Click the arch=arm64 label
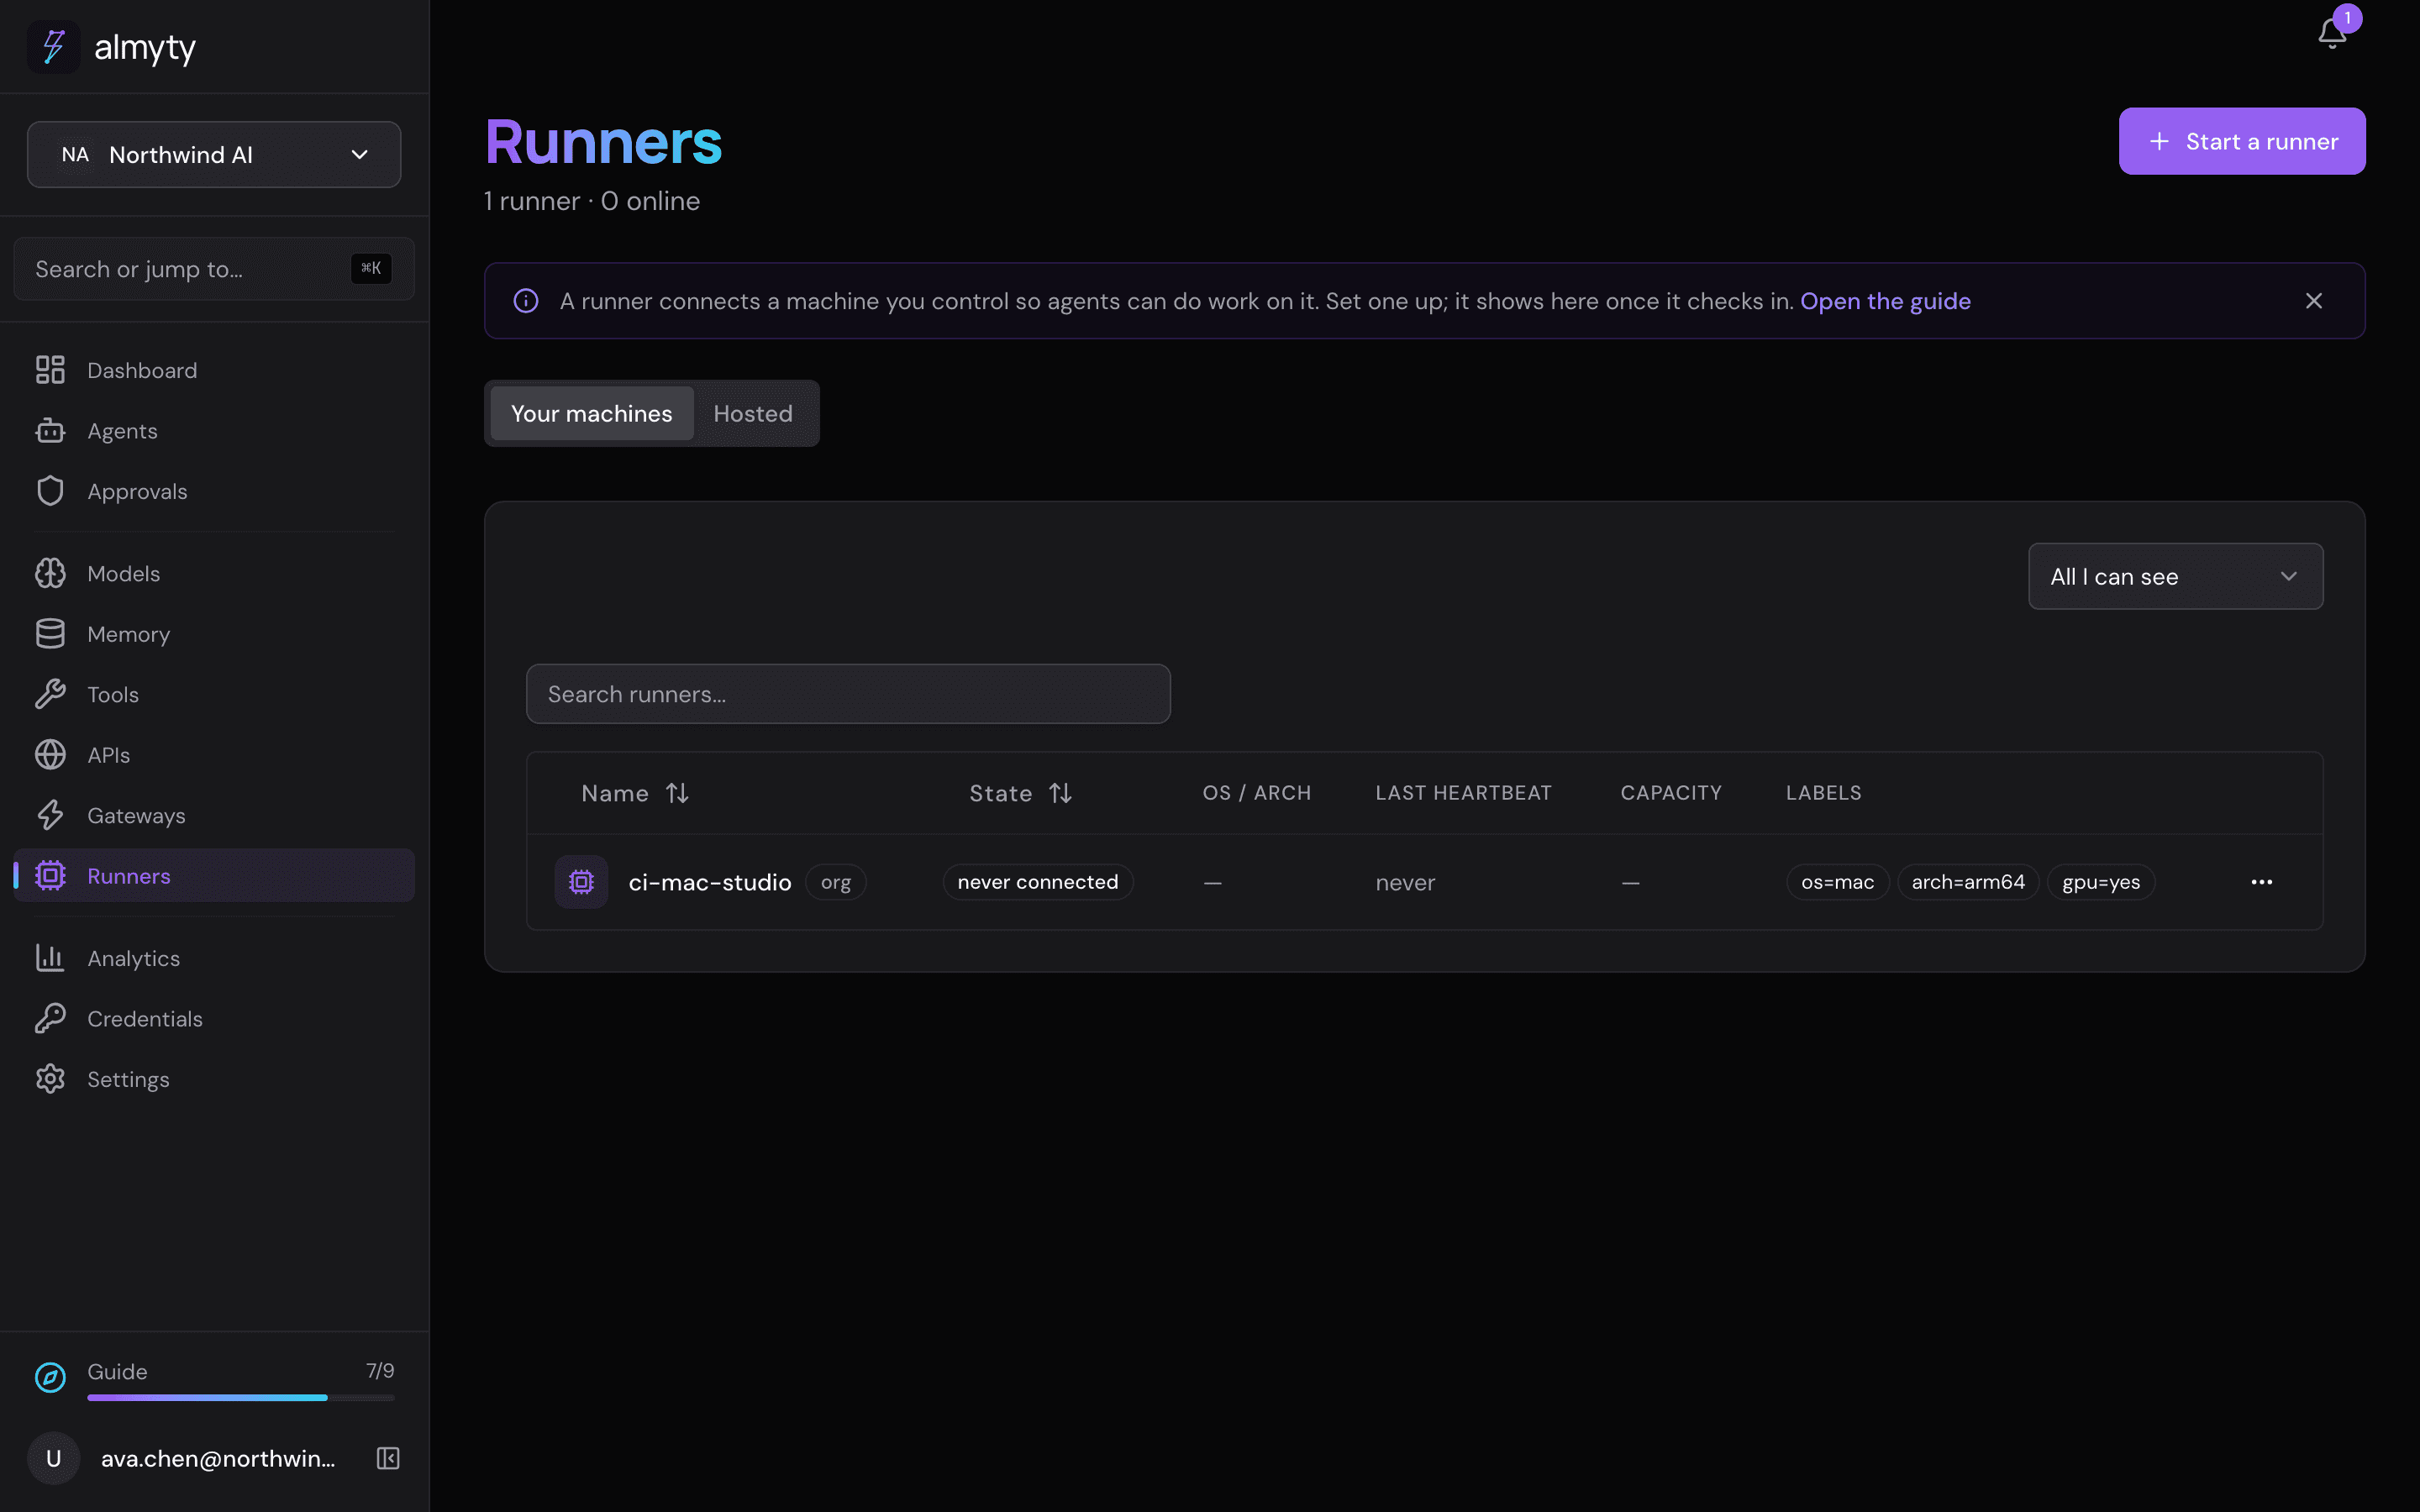This screenshot has width=2420, height=1512. pyautogui.click(x=1968, y=882)
